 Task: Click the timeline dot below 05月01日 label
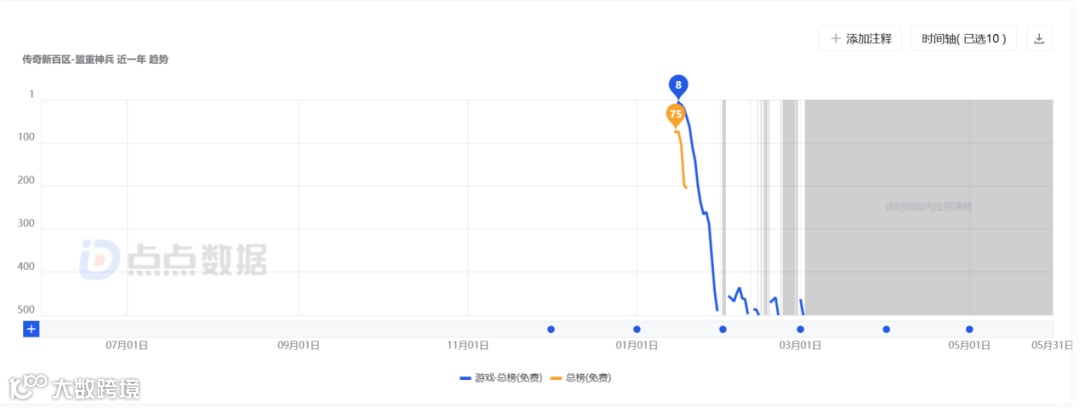tap(969, 329)
